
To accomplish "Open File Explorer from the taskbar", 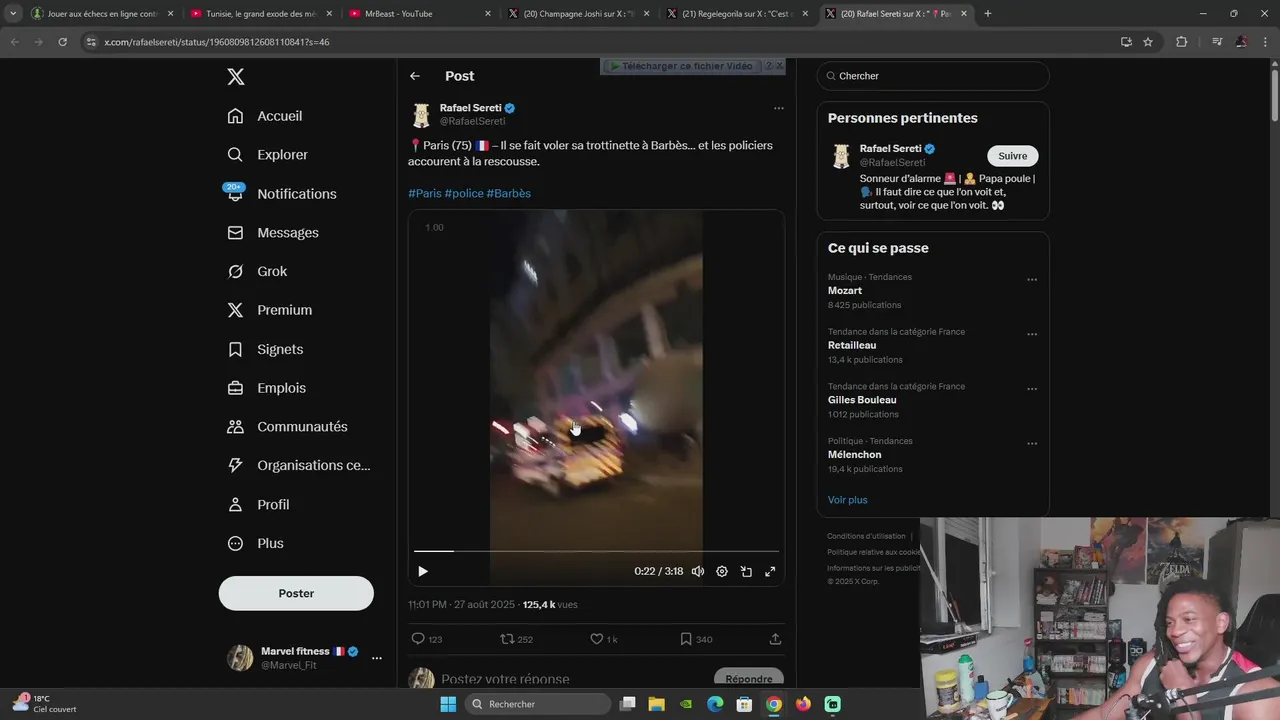I will [x=657, y=704].
